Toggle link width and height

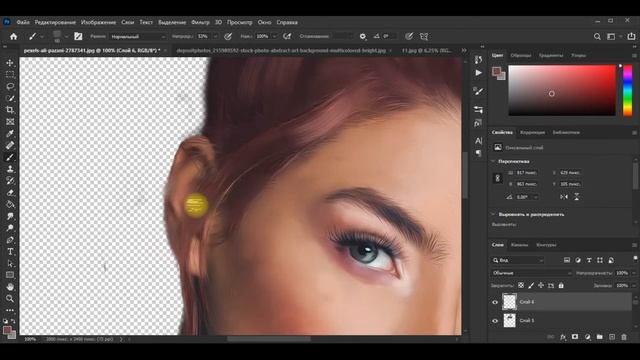point(498,178)
